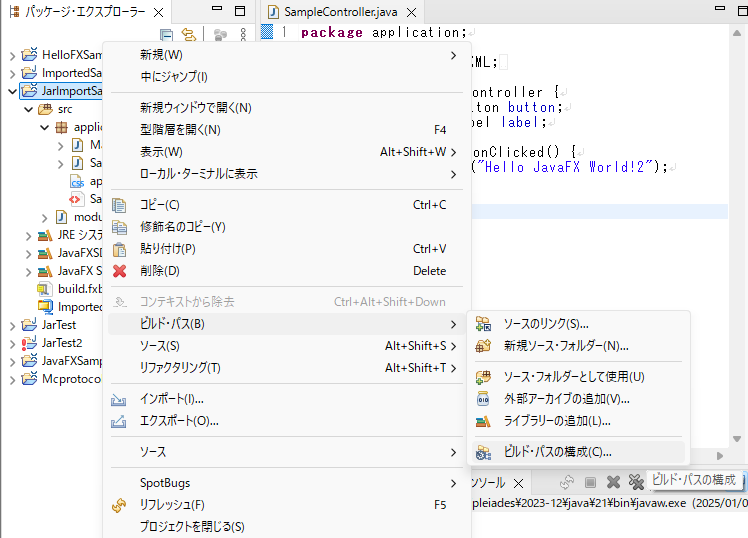Minimize the Package Explorer panel
Image resolution: width=748 pixels, height=538 pixels.
217,9
